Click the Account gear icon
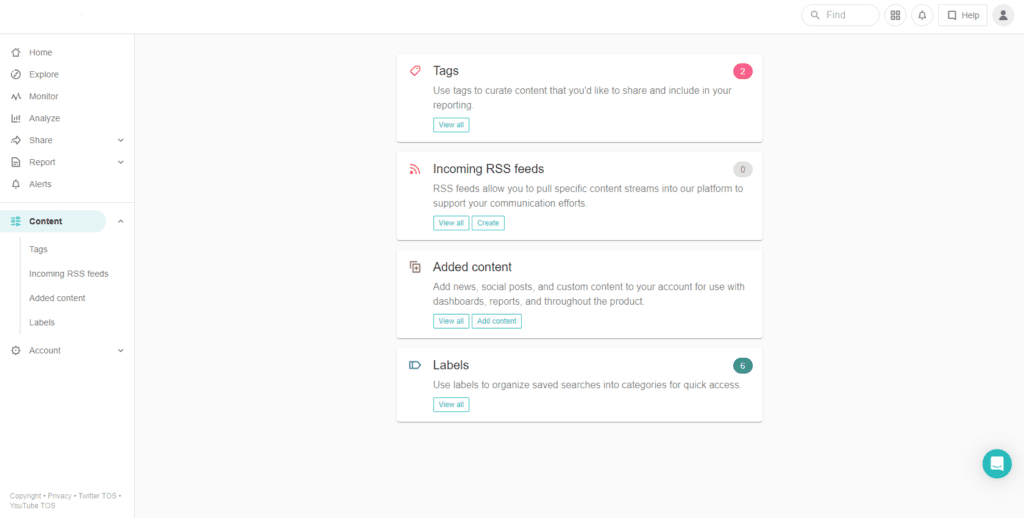Screen dimensions: 1024x518 (x=16, y=351)
